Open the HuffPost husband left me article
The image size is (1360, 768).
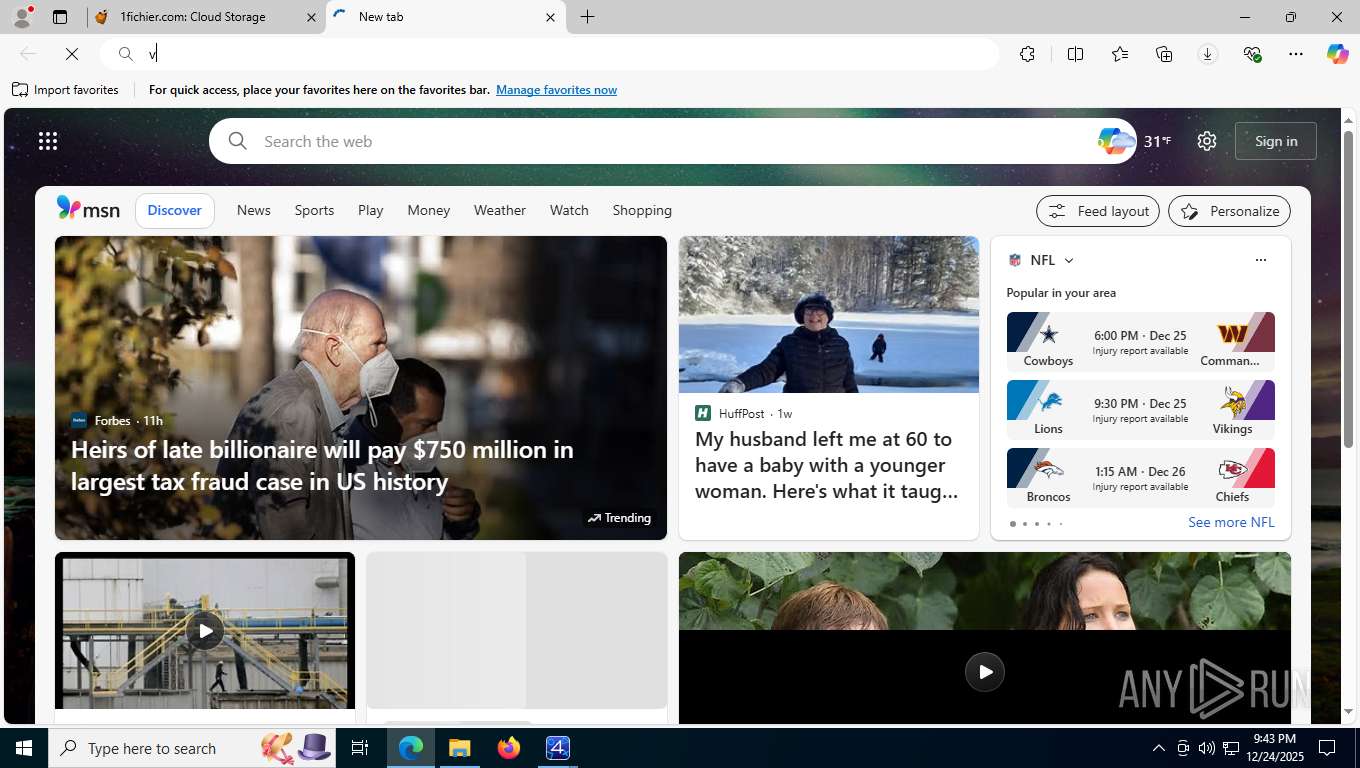pos(828,465)
